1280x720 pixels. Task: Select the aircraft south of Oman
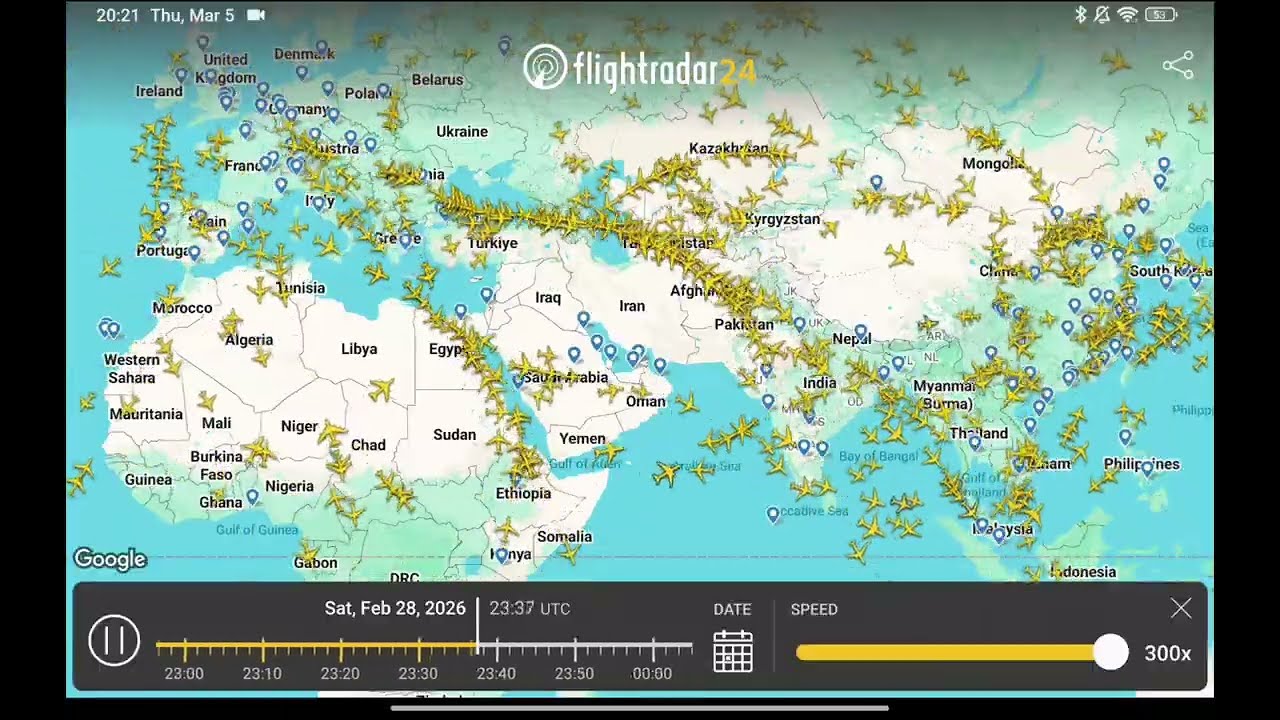click(x=686, y=404)
